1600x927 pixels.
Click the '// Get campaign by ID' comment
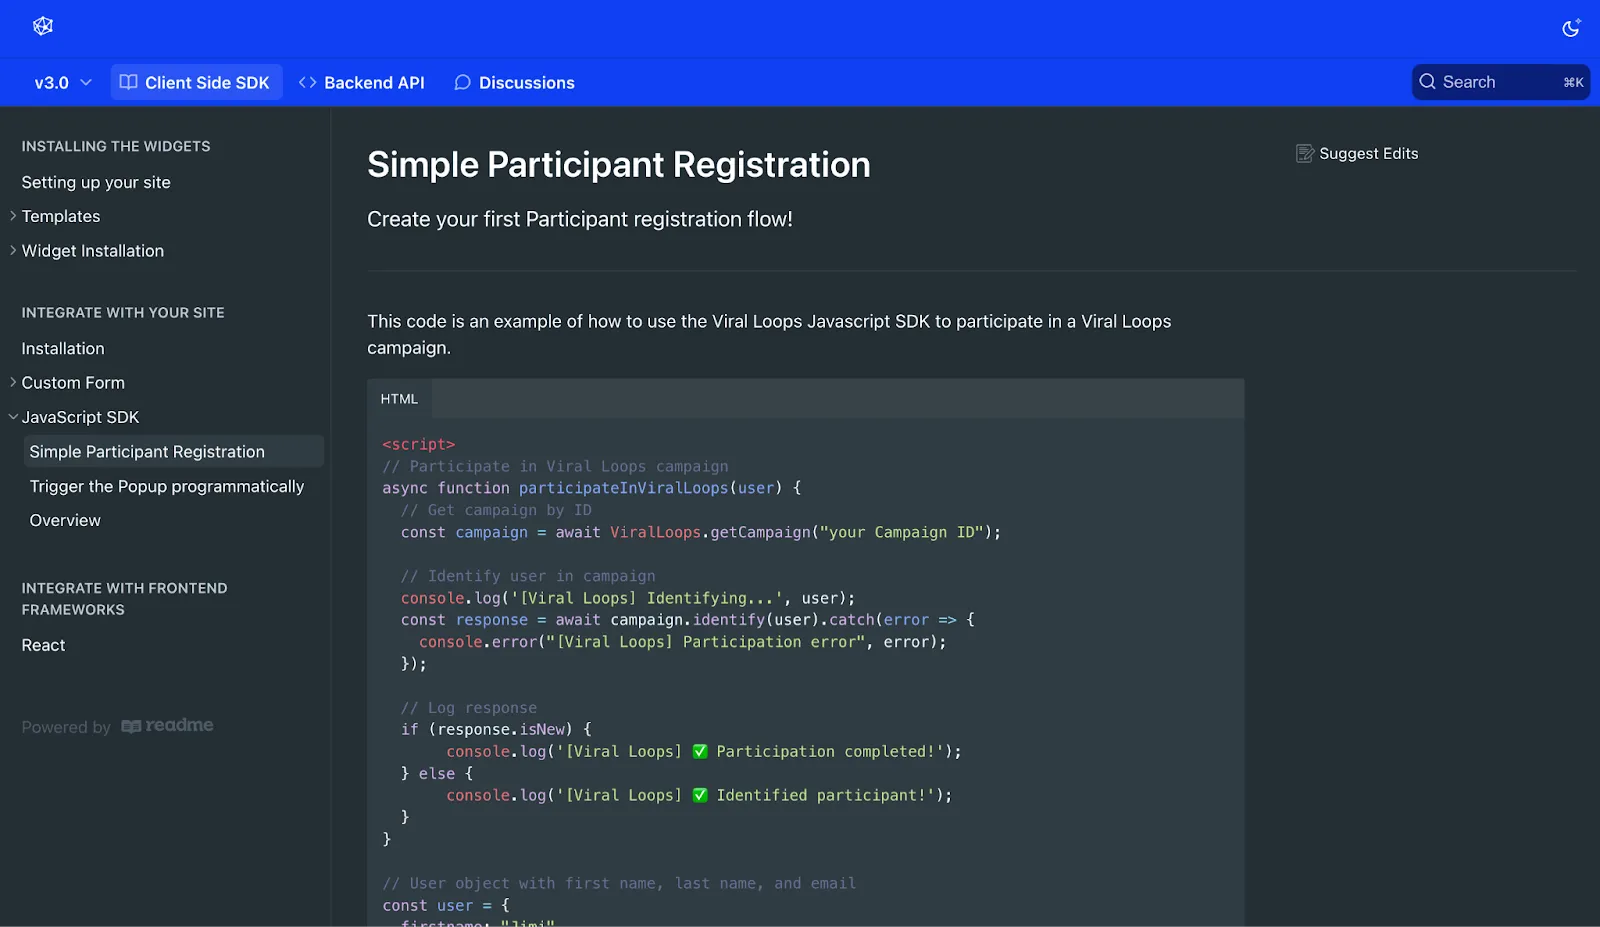(496, 510)
